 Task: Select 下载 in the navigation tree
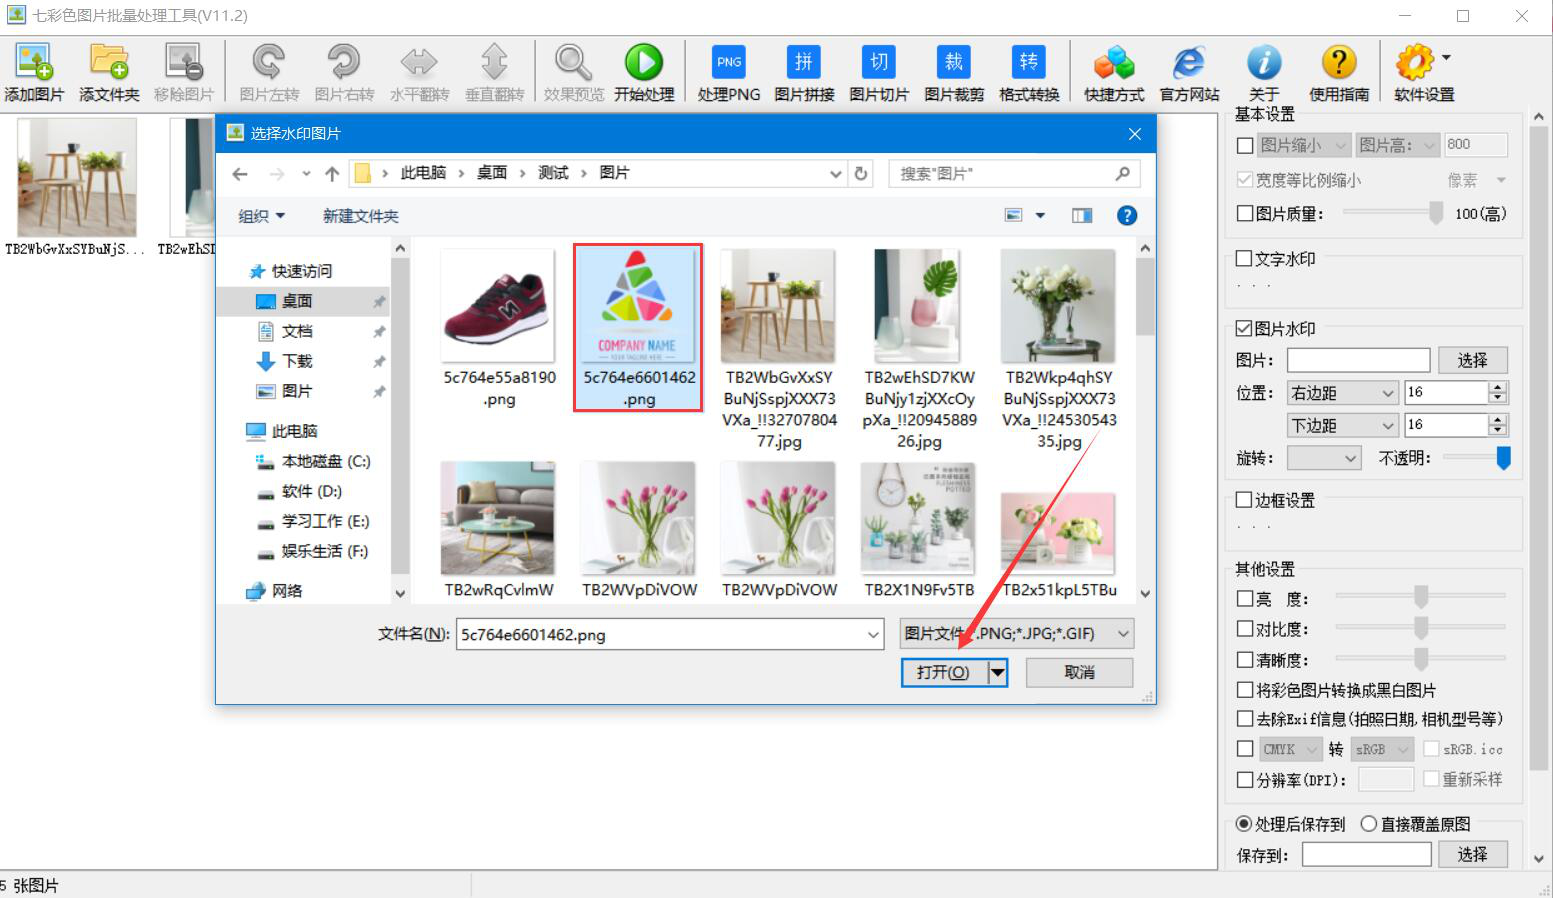click(297, 361)
